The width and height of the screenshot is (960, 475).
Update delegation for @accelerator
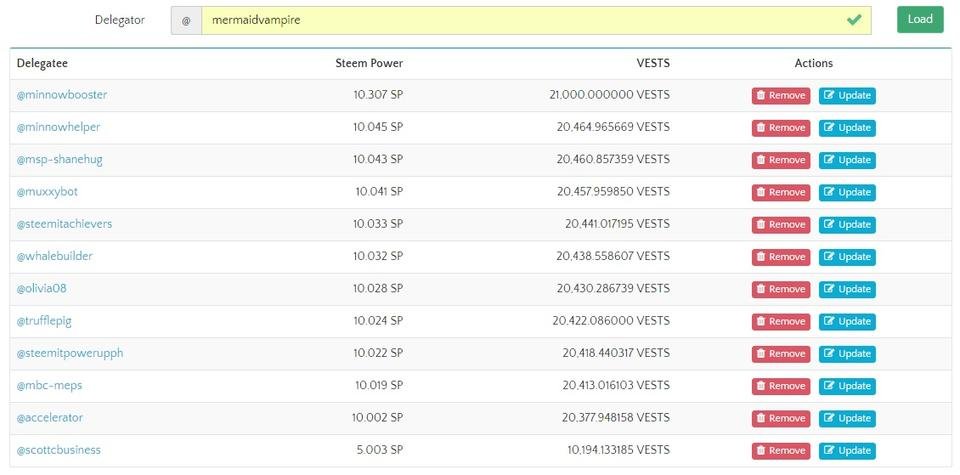click(847, 419)
